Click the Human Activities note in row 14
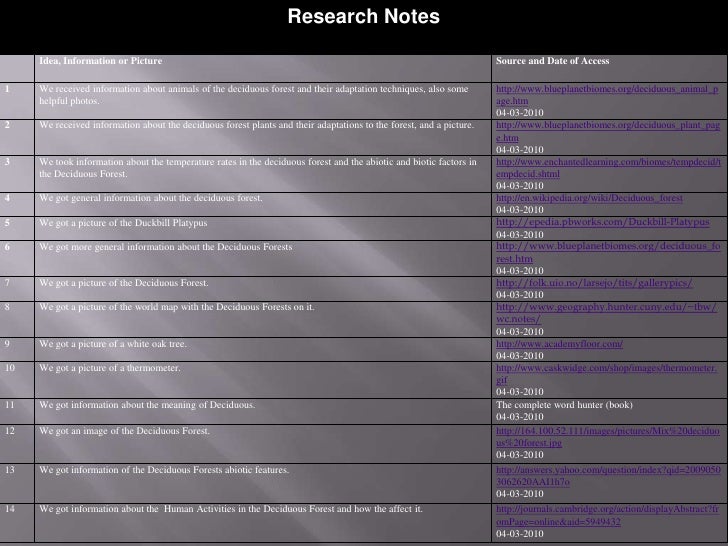Viewport: 728px width, 546px height. tap(231, 509)
